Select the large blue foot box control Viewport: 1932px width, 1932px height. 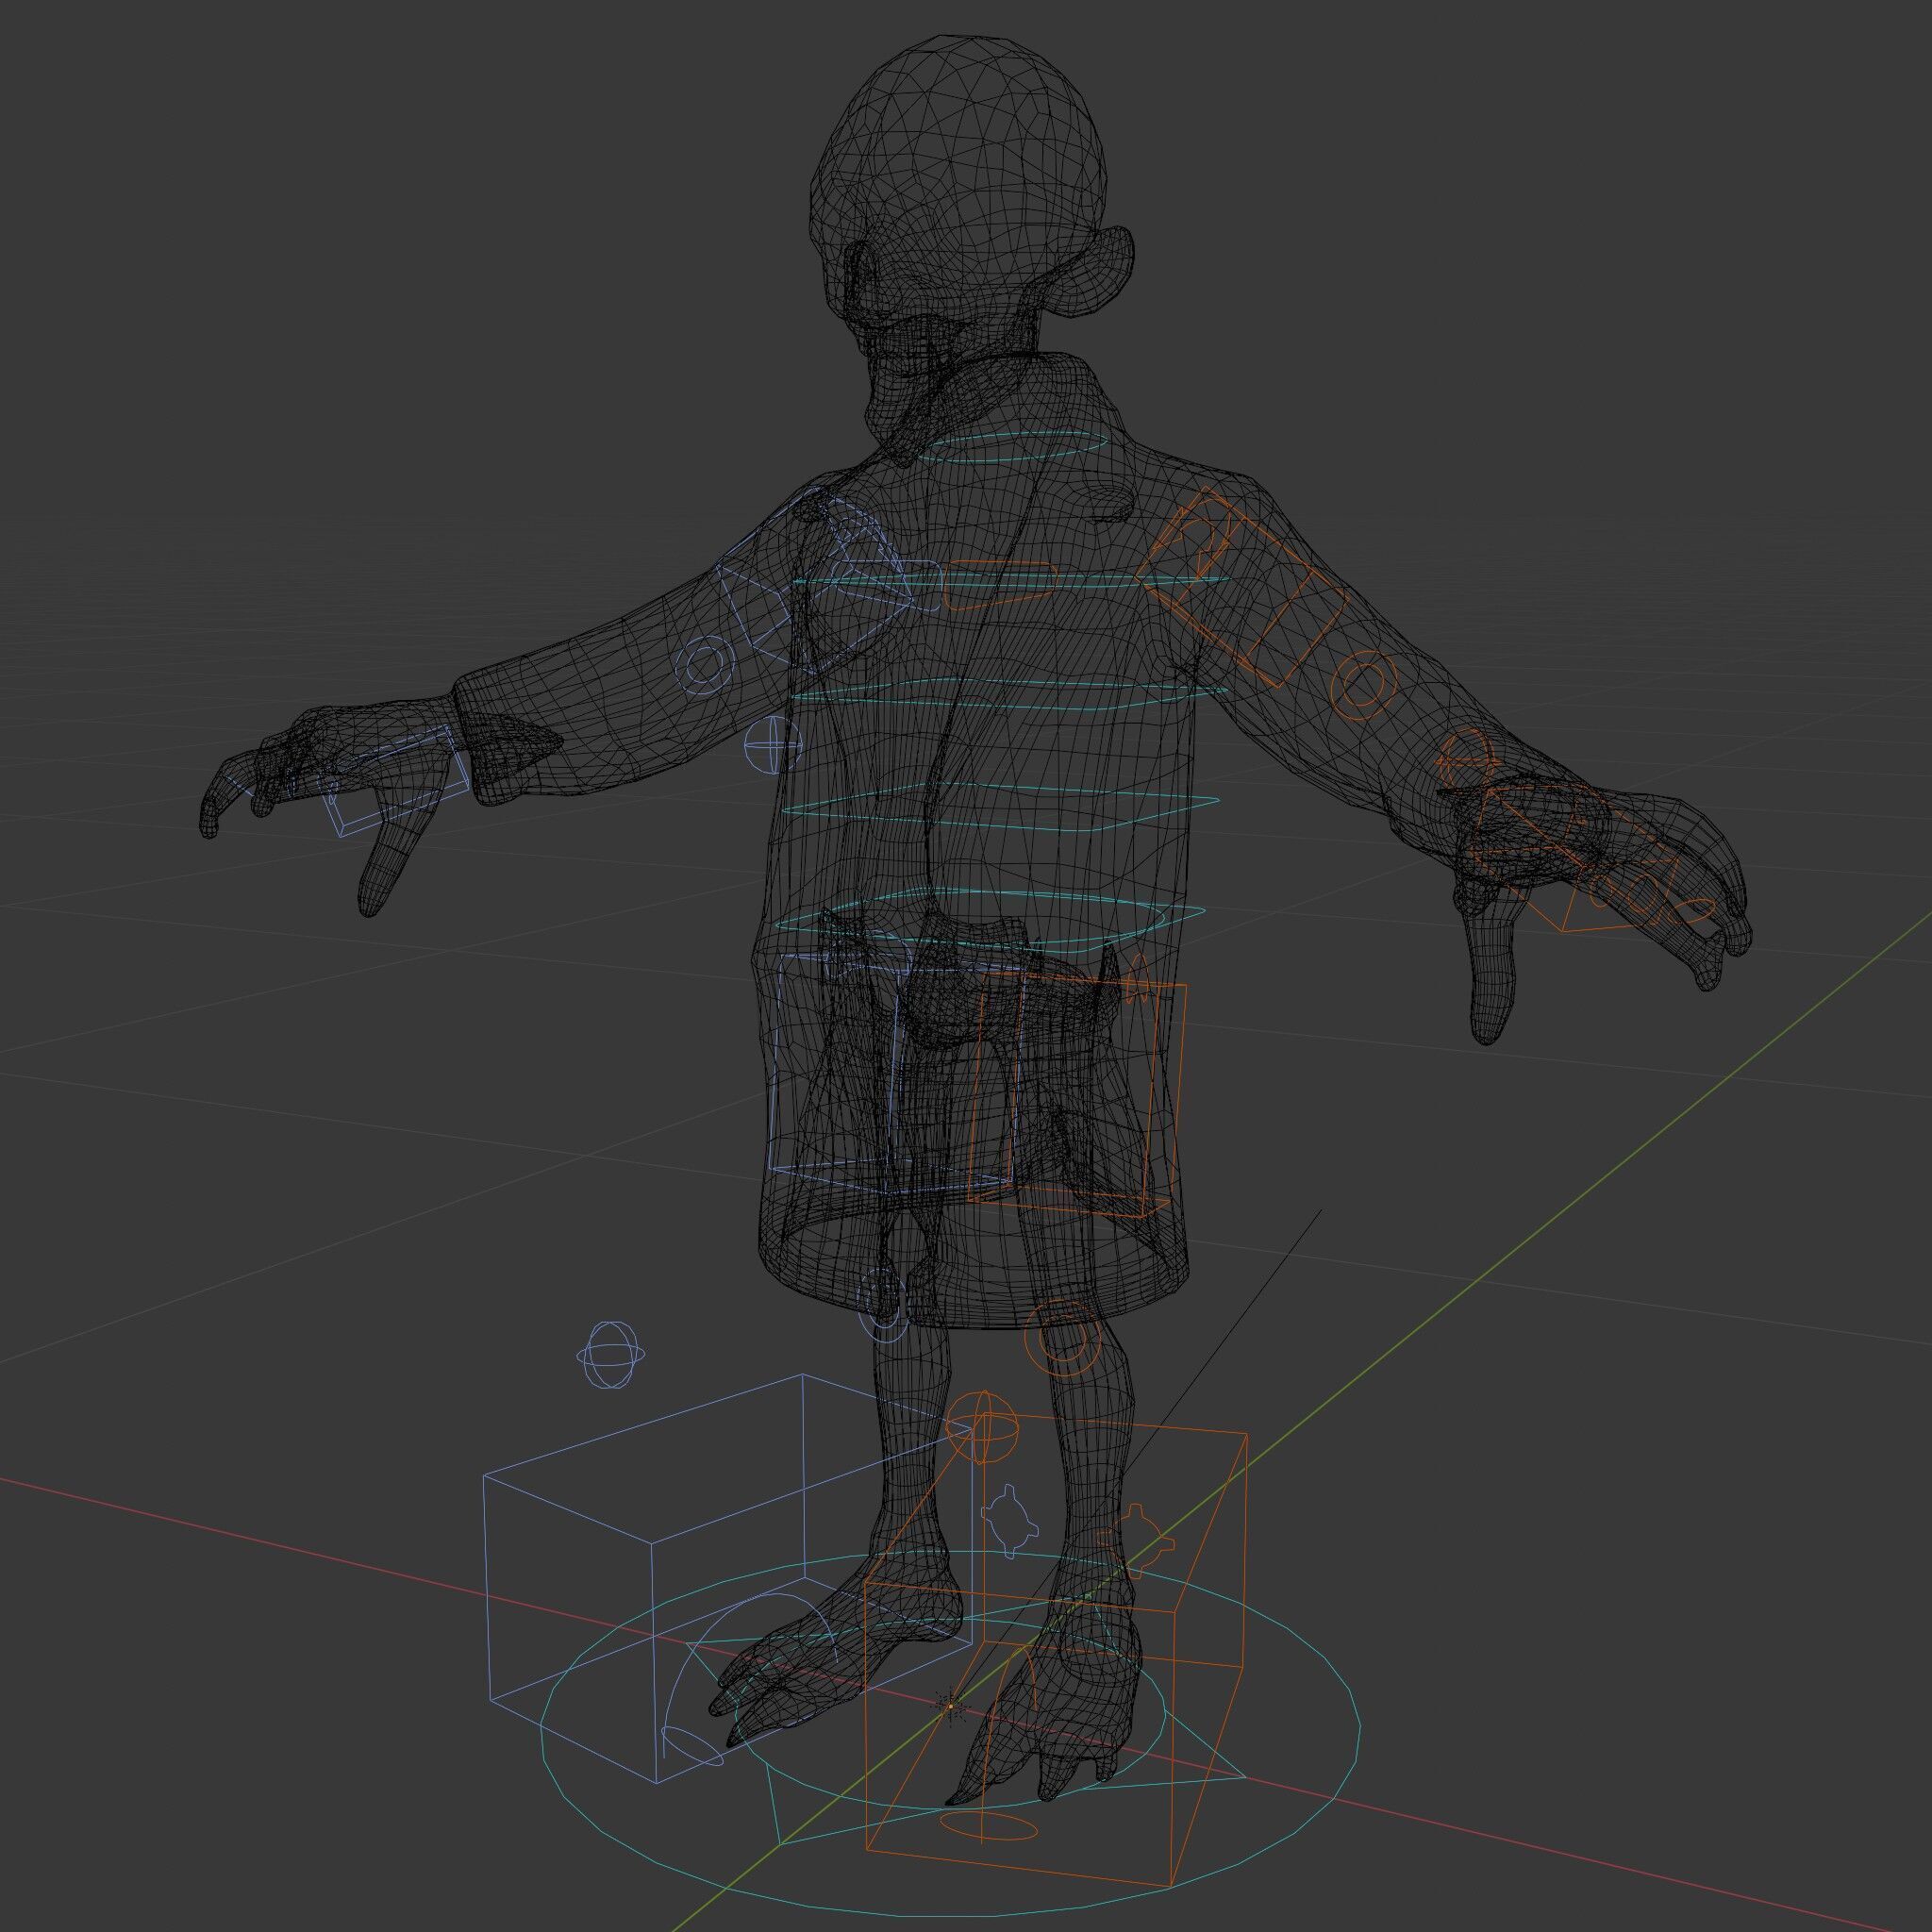click(x=728, y=1578)
